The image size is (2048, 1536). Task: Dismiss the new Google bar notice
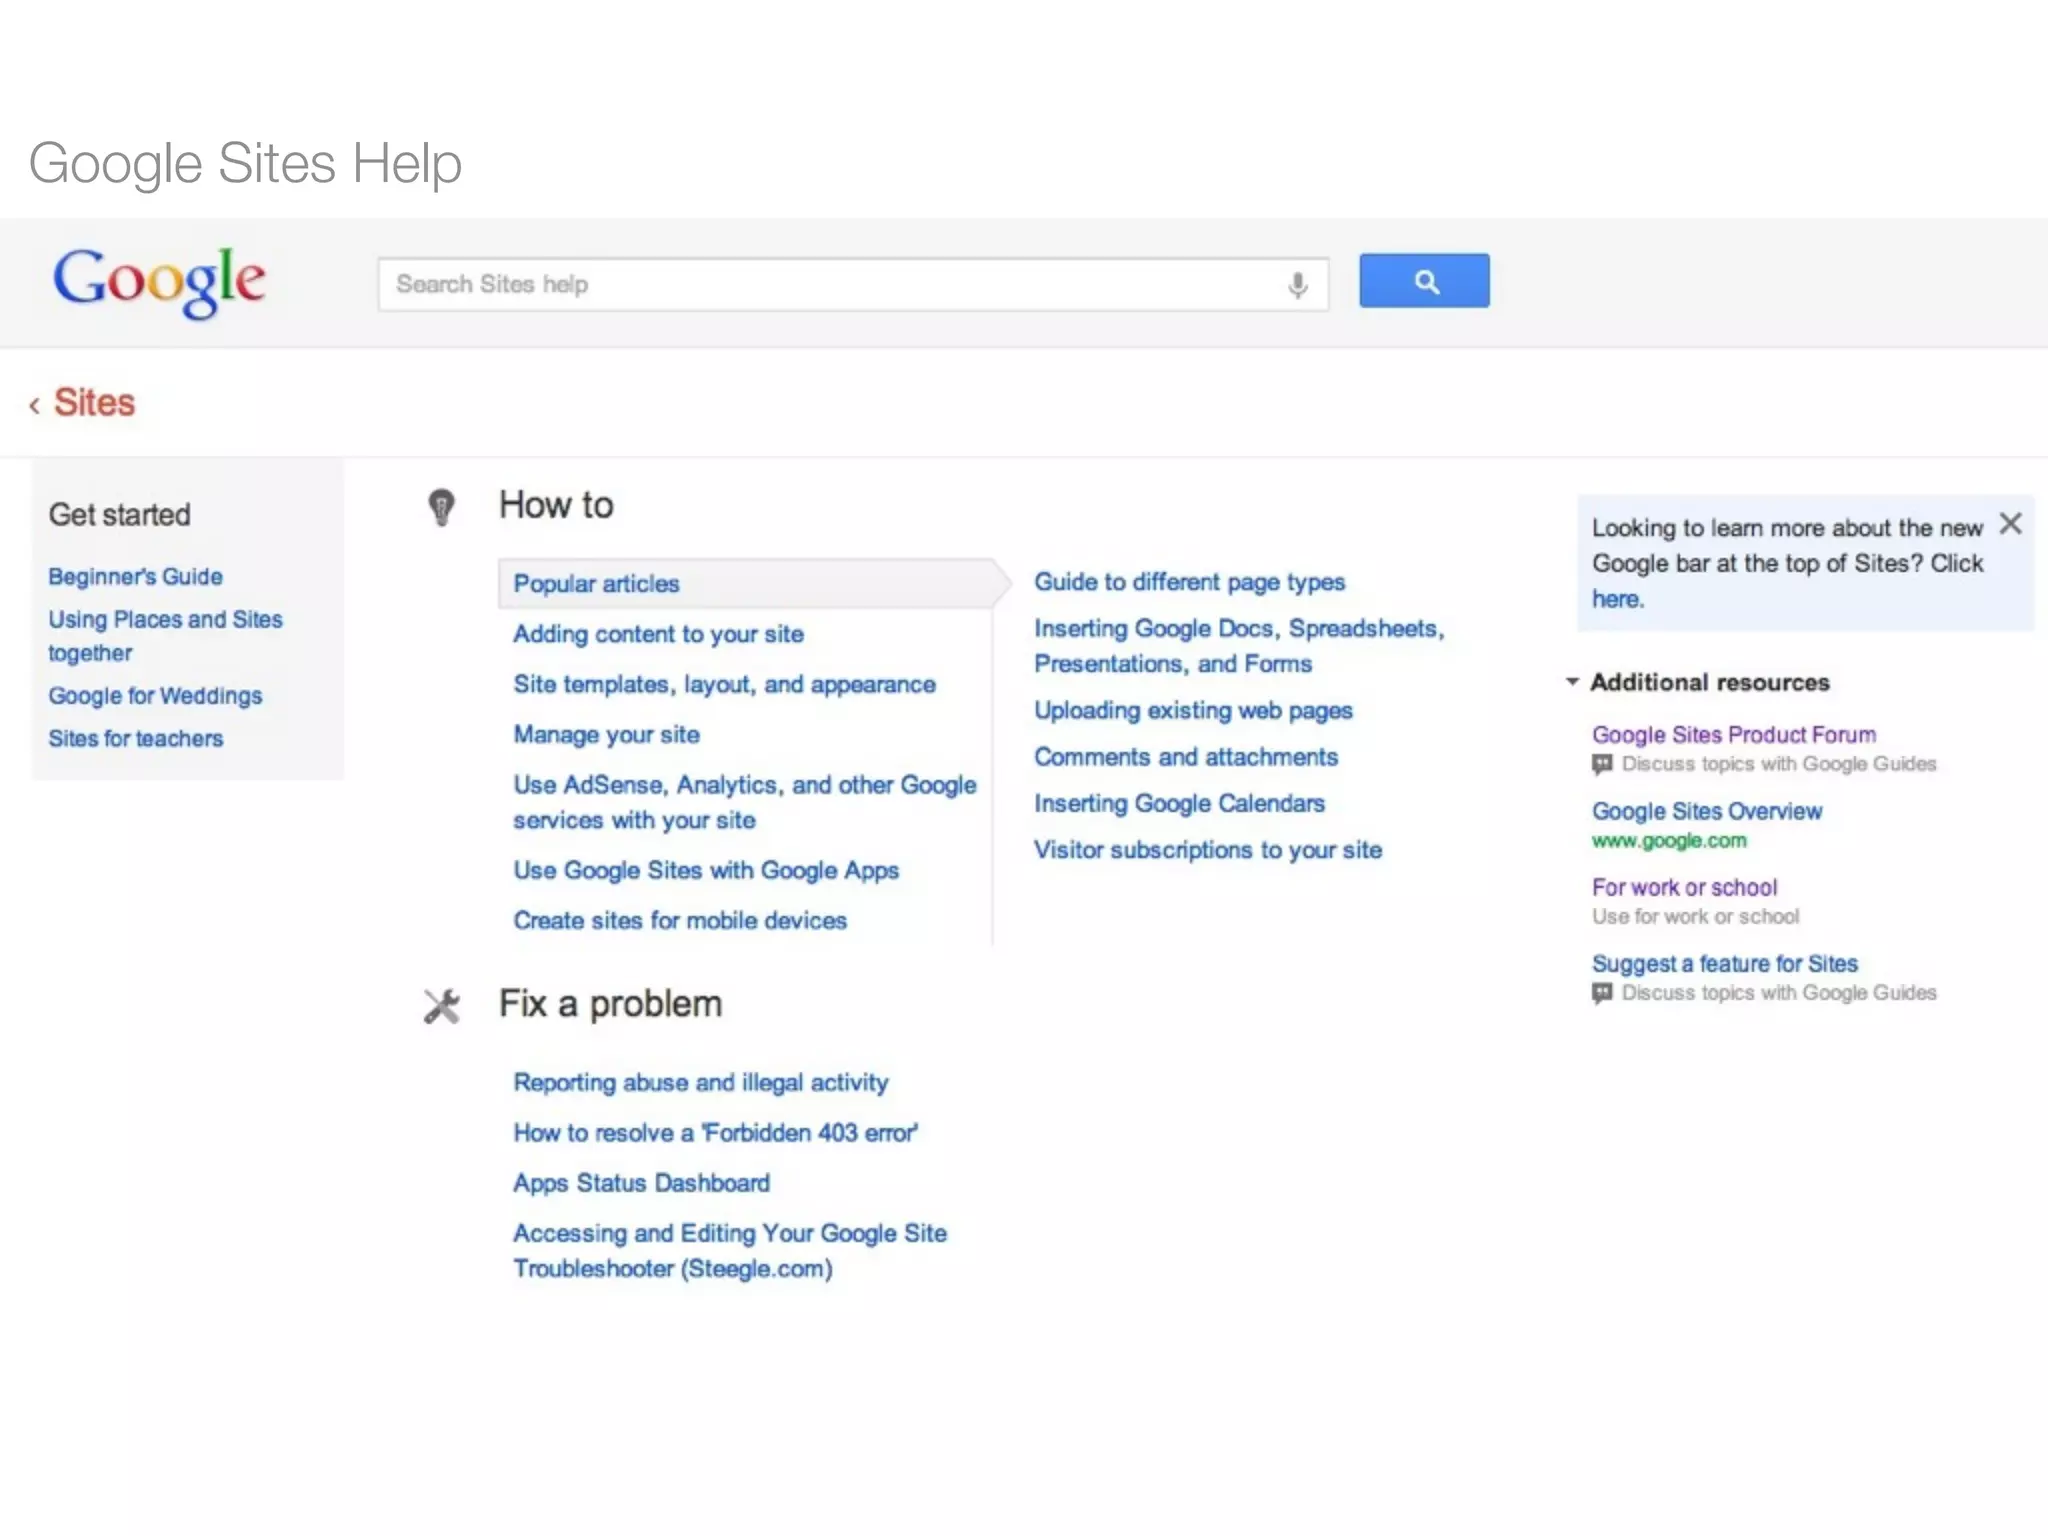point(2010,524)
